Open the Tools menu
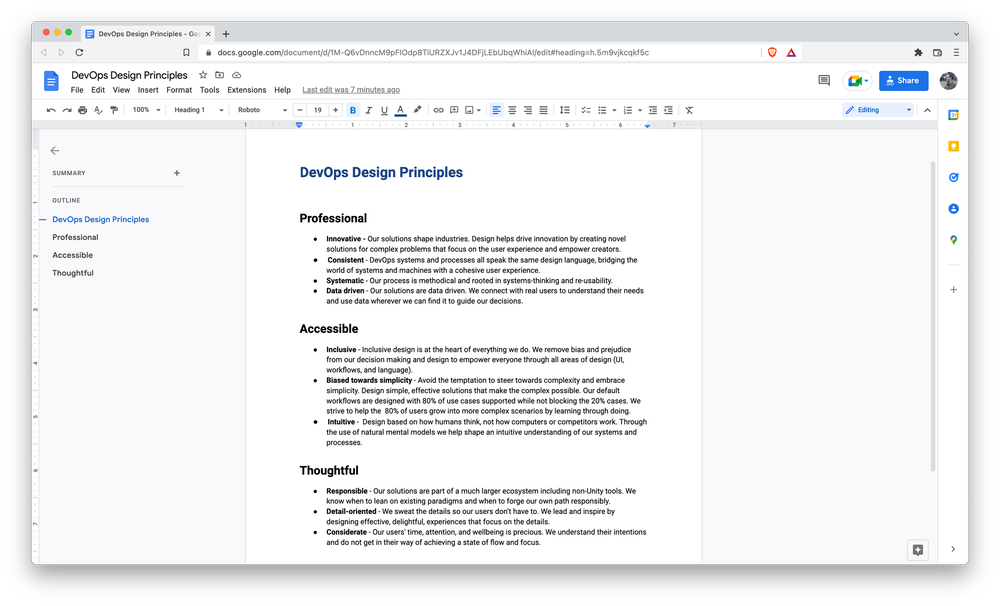The height and width of the screenshot is (606, 1000). pyautogui.click(x=209, y=90)
